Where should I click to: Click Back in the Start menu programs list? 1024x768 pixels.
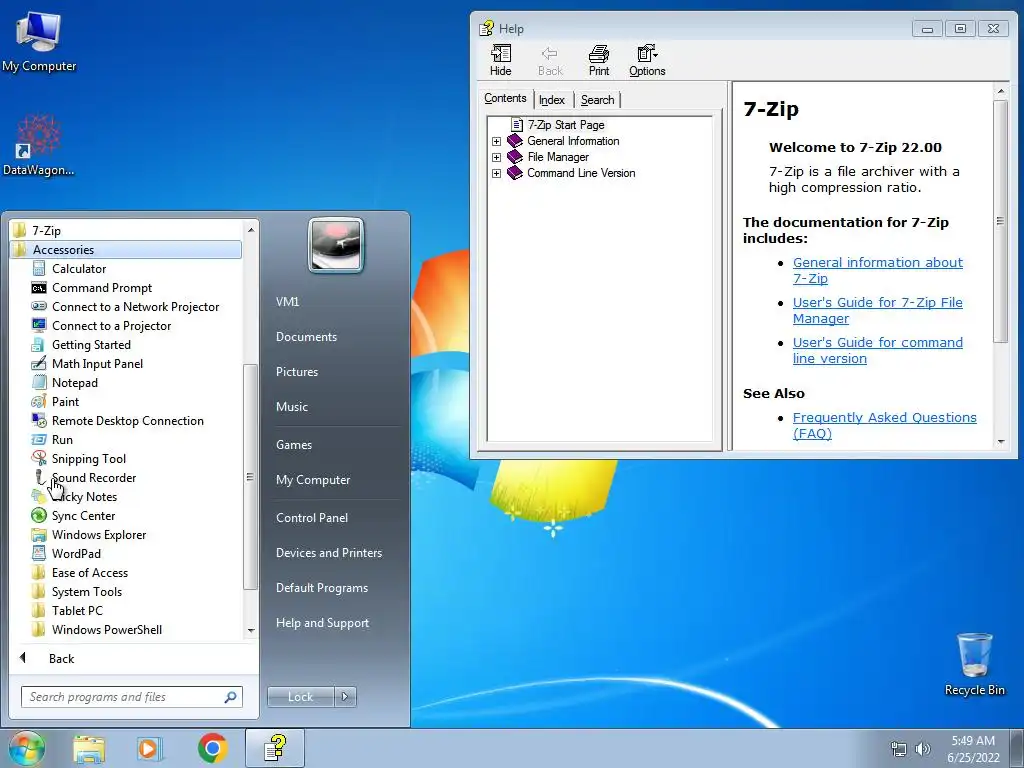coord(61,658)
